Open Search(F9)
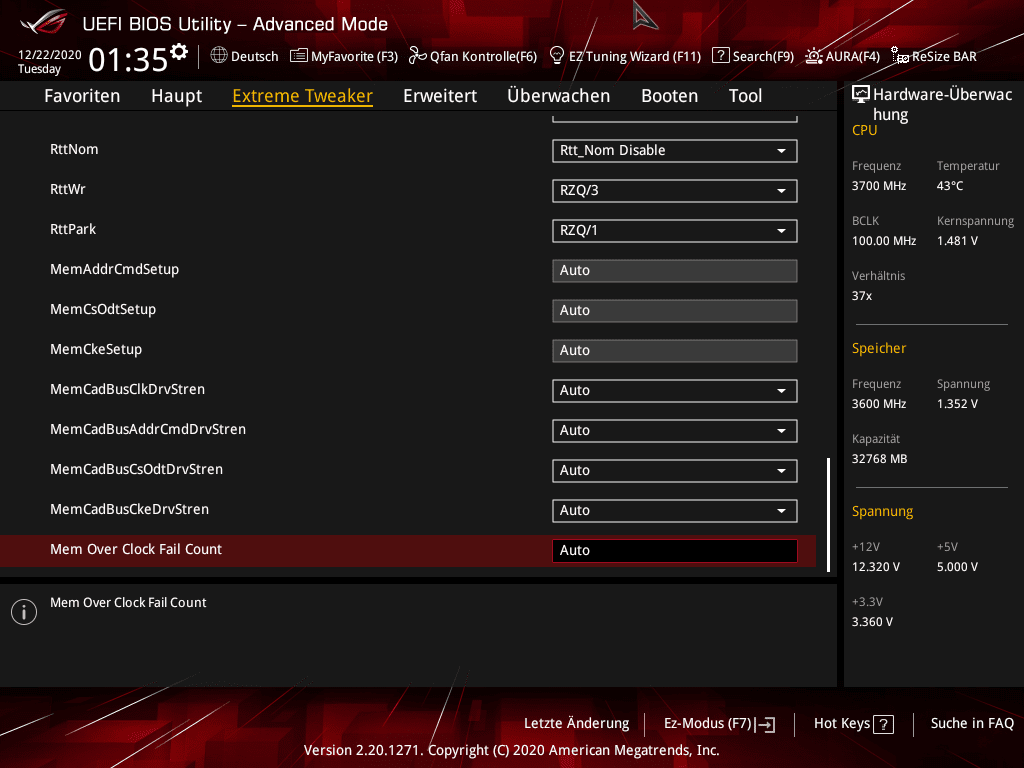This screenshot has width=1024, height=768. point(763,56)
